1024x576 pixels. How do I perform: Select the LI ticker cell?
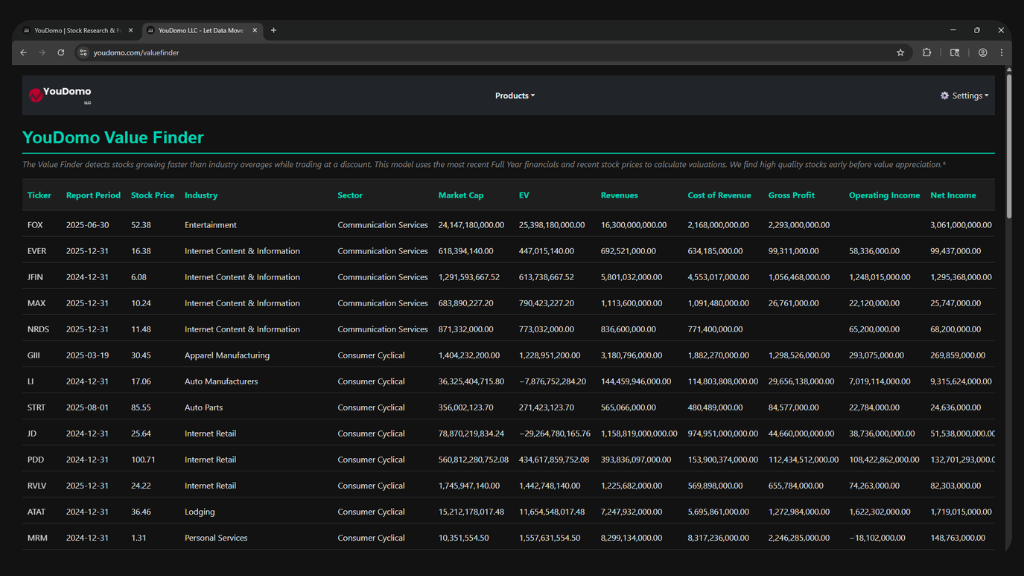[31, 381]
